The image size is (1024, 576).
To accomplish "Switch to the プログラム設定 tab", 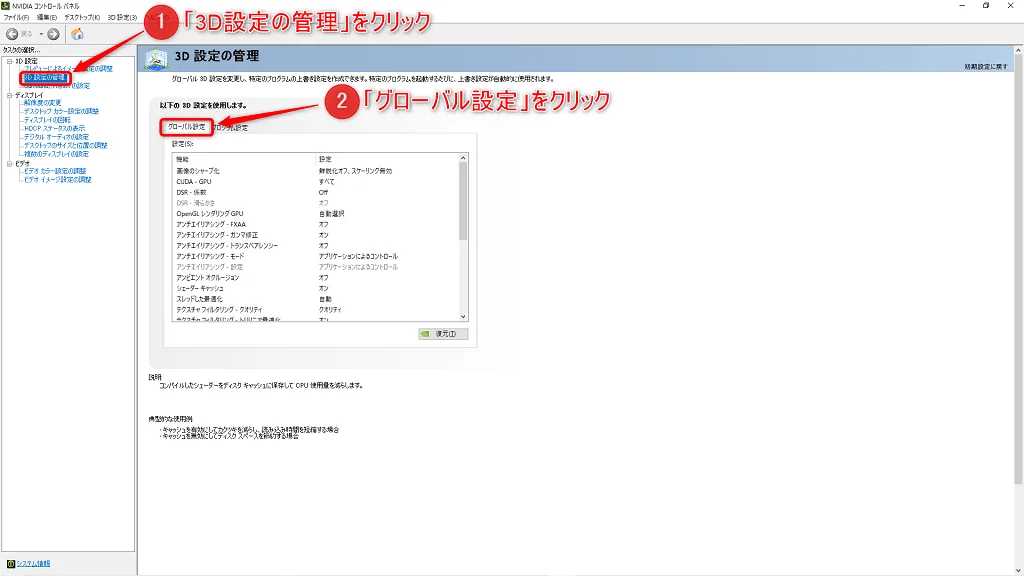I will pyautogui.click(x=230, y=128).
